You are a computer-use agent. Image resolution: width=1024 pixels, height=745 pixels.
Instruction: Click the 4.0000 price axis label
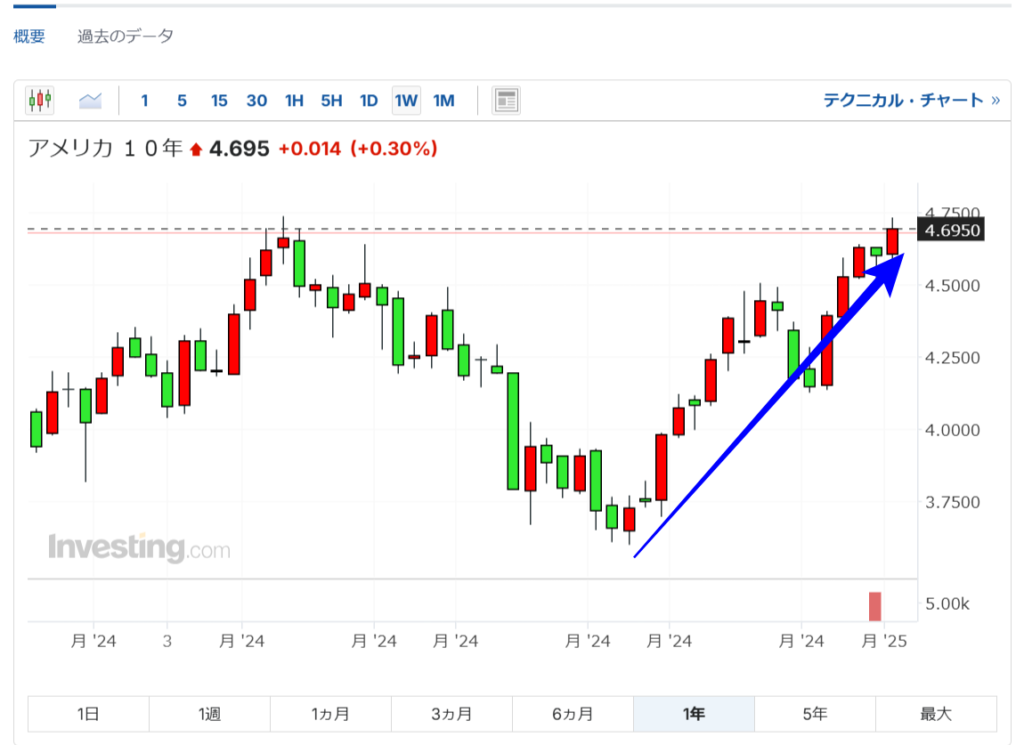[x=953, y=430]
